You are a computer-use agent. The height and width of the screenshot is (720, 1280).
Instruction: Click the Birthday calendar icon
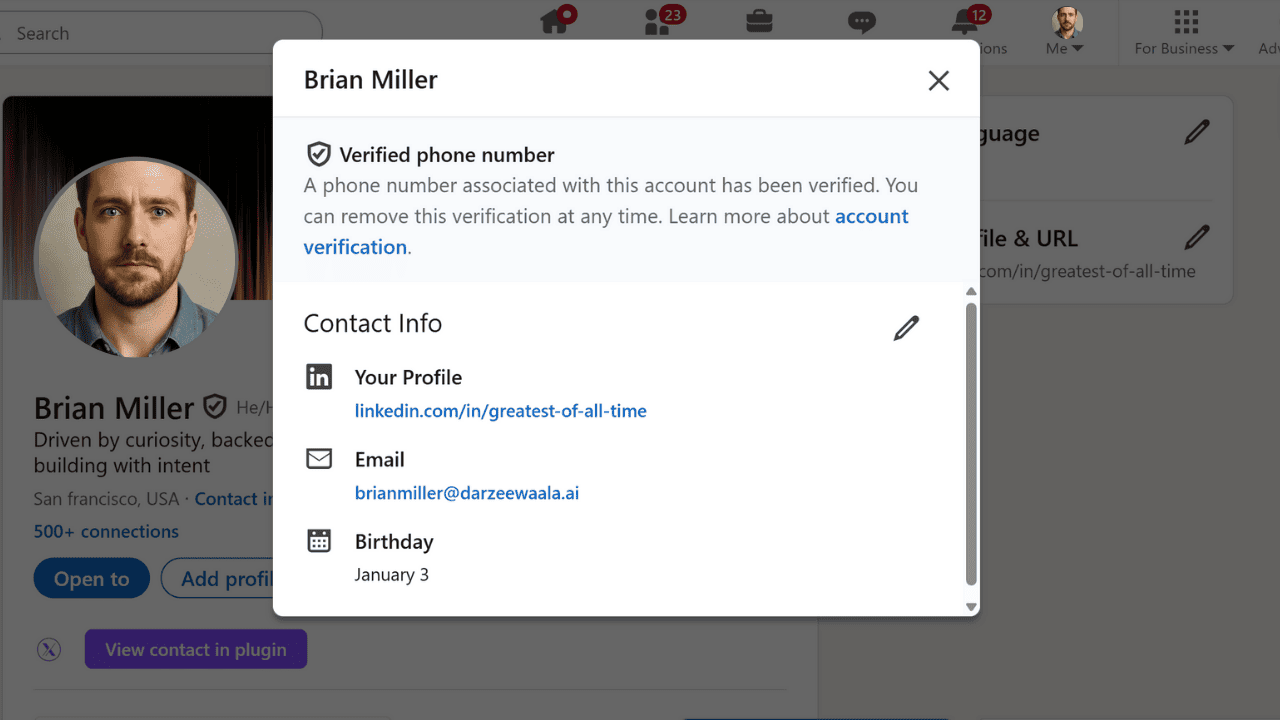click(319, 540)
